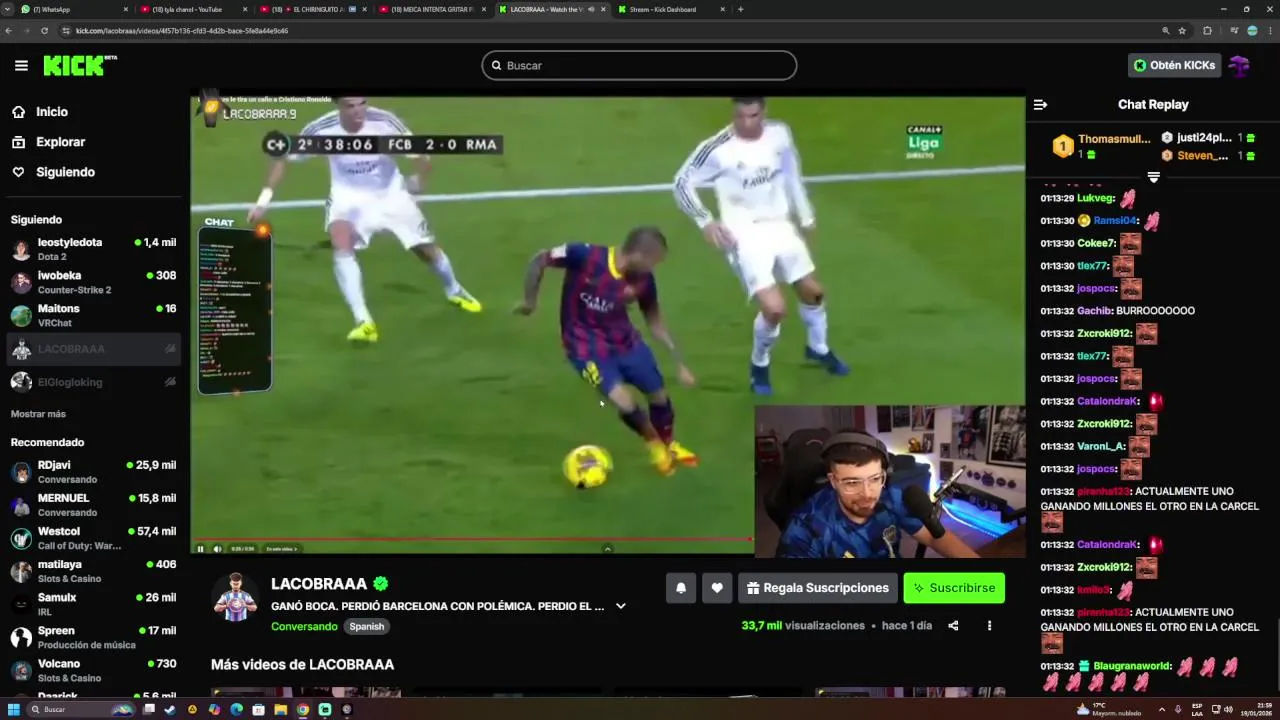Open Chrome from the taskbar
This screenshot has width=1280, height=720.
click(x=303, y=709)
